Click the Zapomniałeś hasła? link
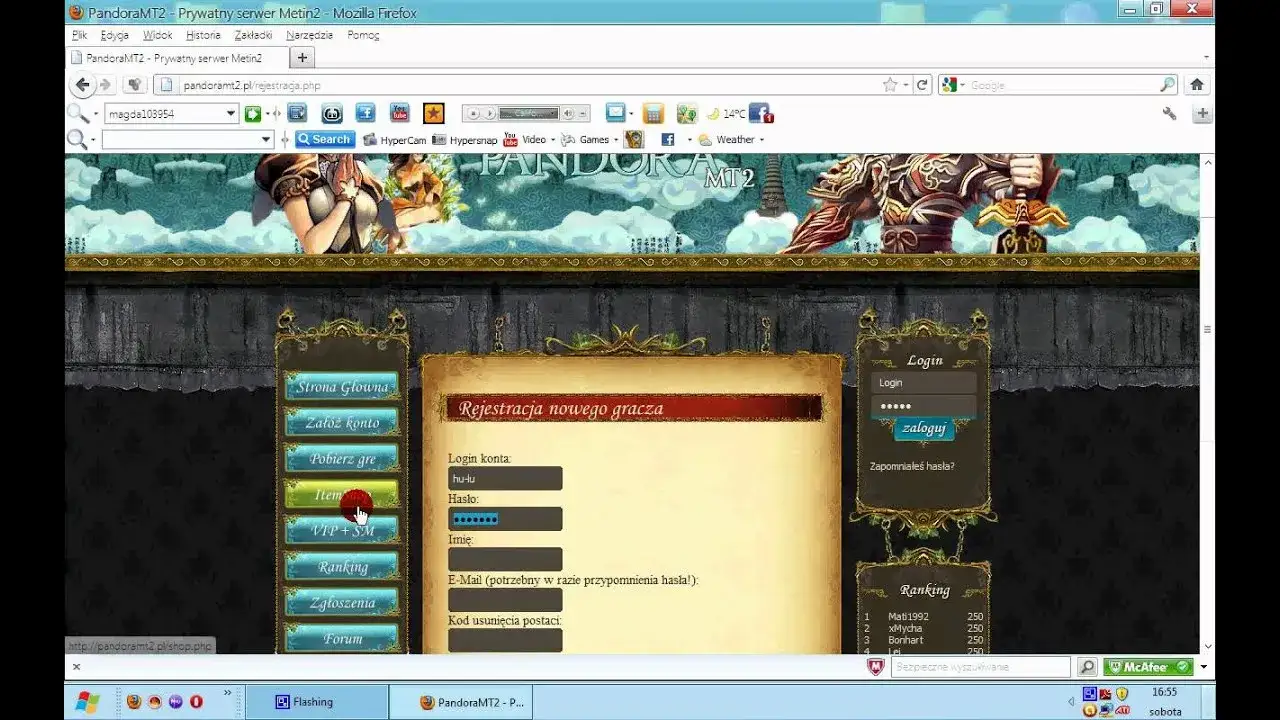 [912, 466]
